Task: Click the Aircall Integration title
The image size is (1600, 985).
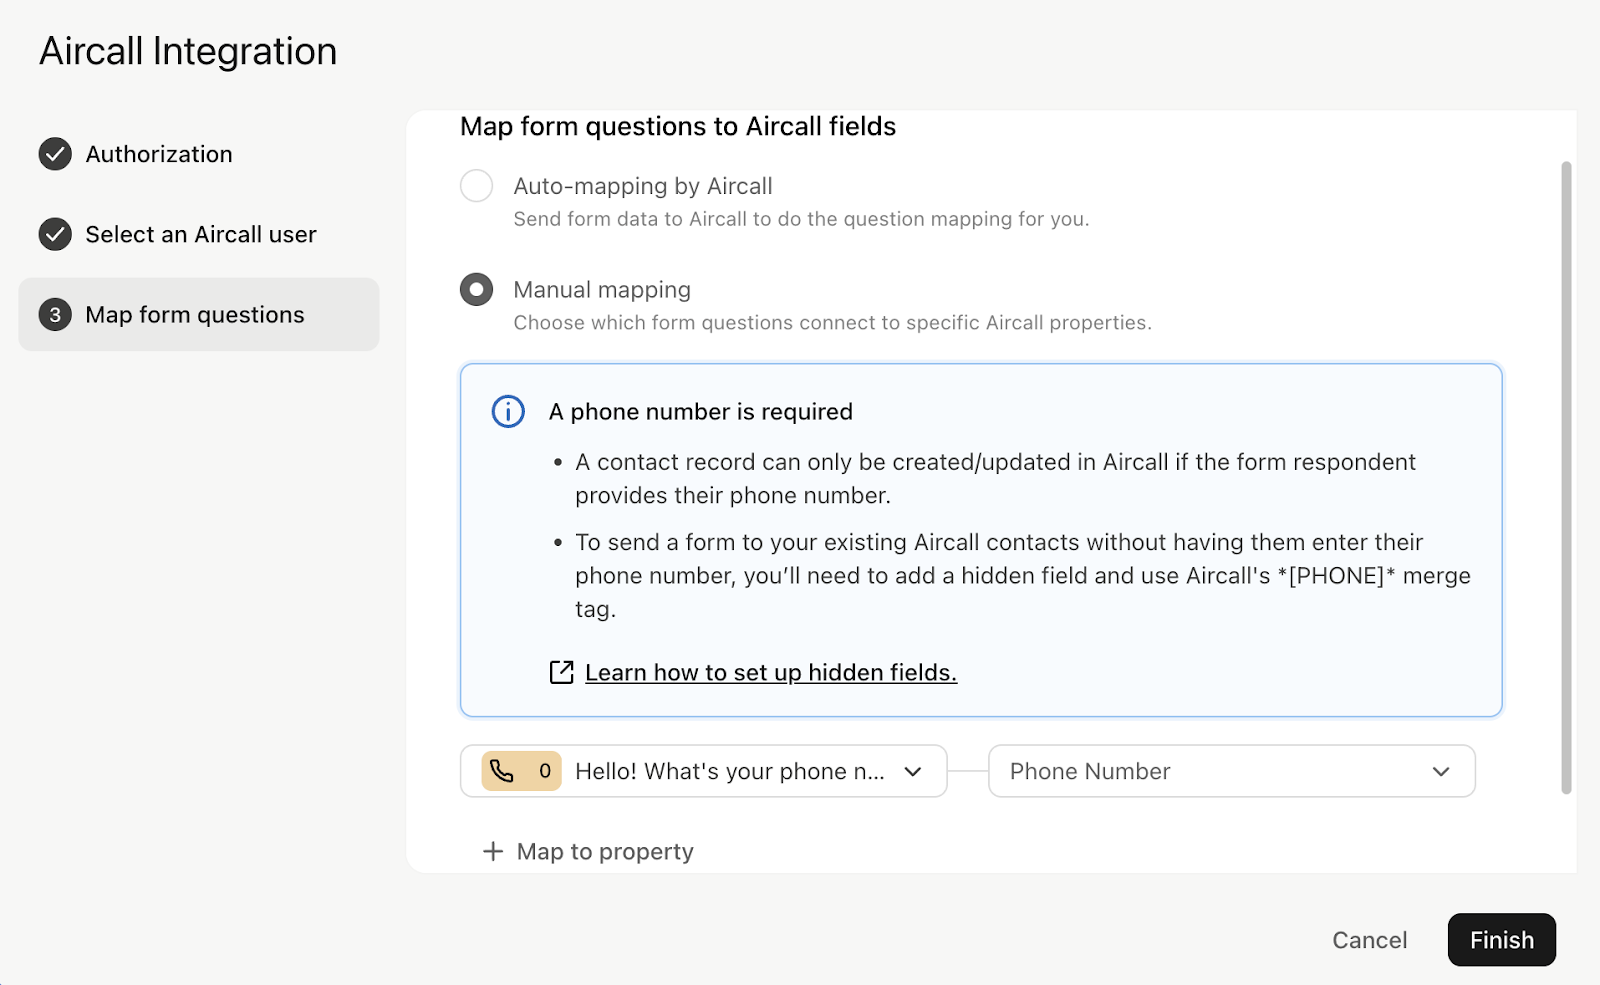Action: (188, 51)
